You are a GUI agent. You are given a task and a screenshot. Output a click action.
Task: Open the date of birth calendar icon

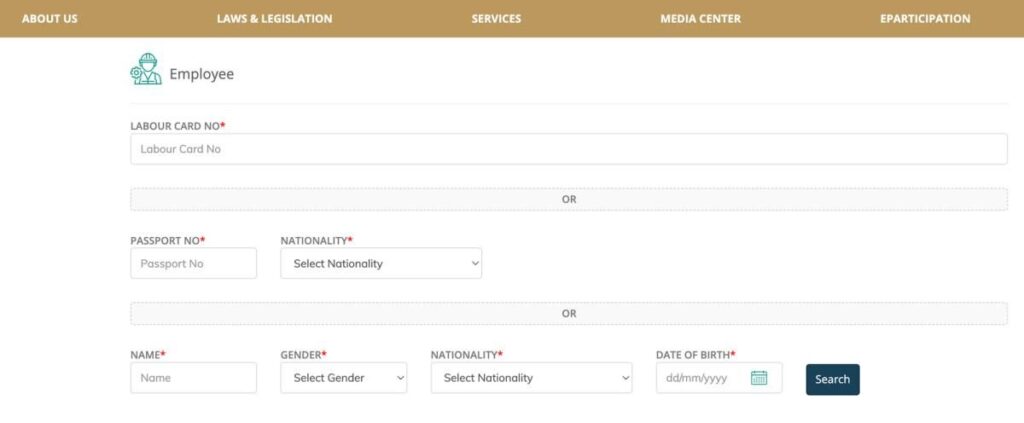758,378
